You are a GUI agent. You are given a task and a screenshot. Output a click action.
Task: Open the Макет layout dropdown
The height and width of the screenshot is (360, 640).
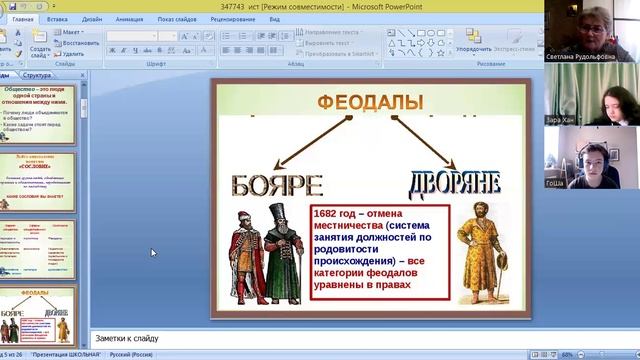[69, 32]
